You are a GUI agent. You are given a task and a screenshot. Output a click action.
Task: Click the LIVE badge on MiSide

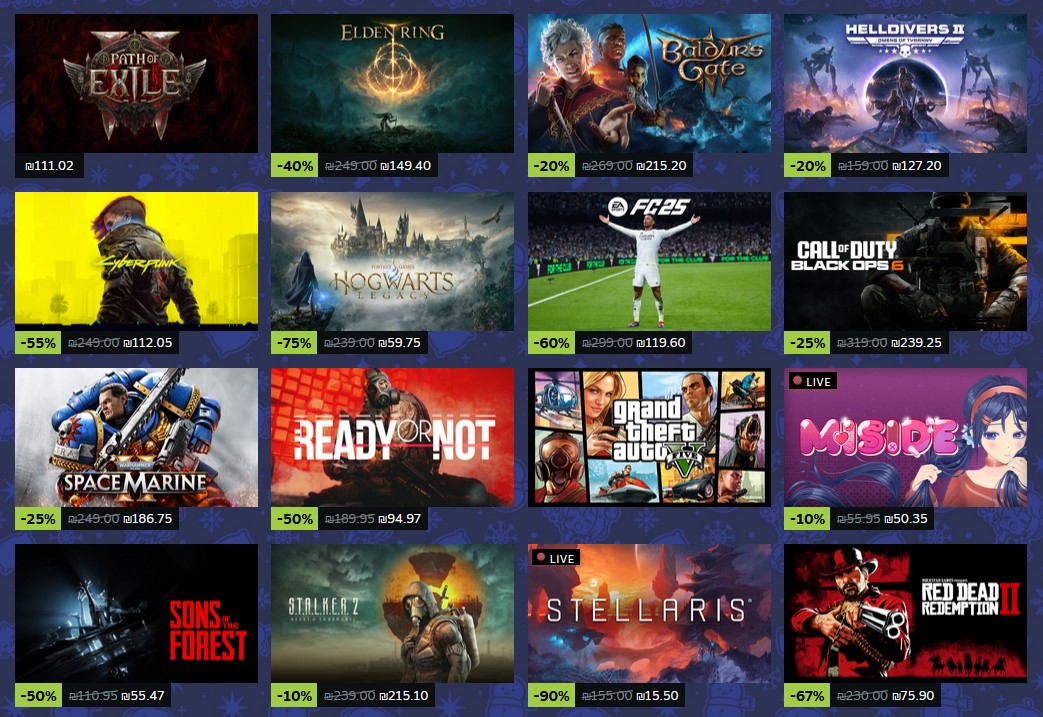click(812, 381)
